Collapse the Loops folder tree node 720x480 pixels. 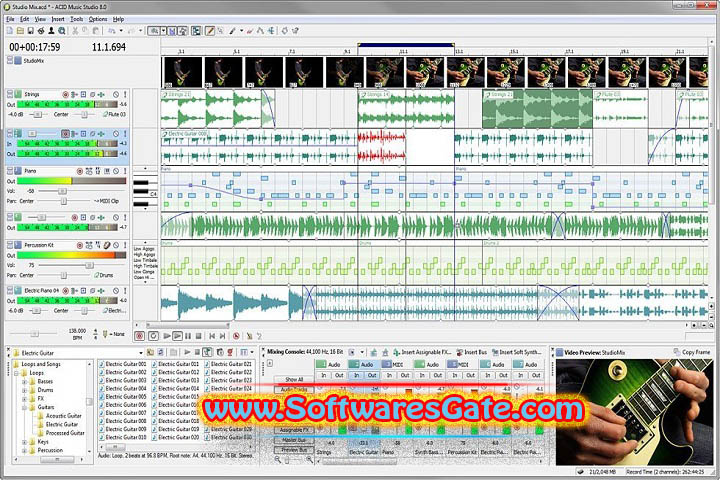pos(17,373)
